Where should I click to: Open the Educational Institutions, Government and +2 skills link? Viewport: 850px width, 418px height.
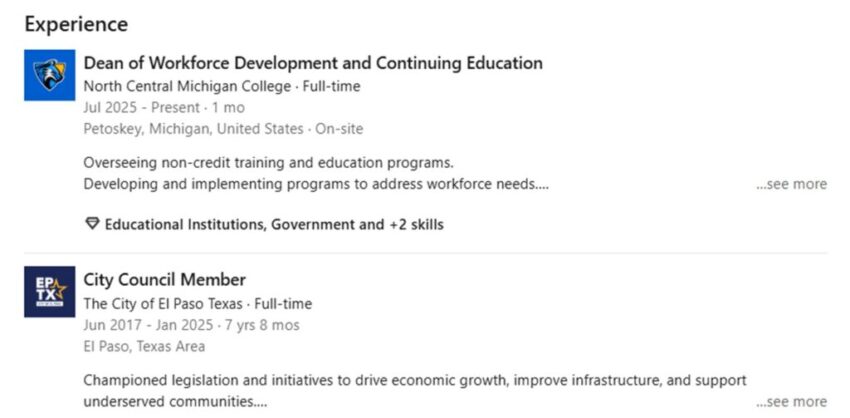274,225
